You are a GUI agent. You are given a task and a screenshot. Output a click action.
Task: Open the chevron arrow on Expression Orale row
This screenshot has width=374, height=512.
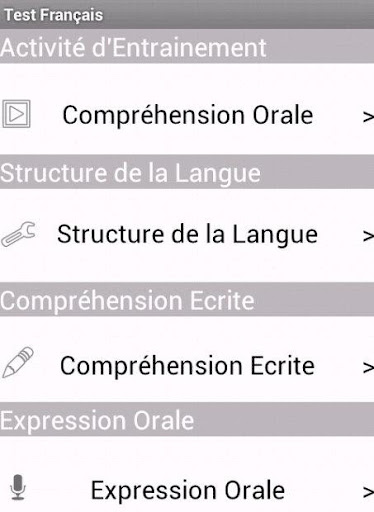point(368,492)
